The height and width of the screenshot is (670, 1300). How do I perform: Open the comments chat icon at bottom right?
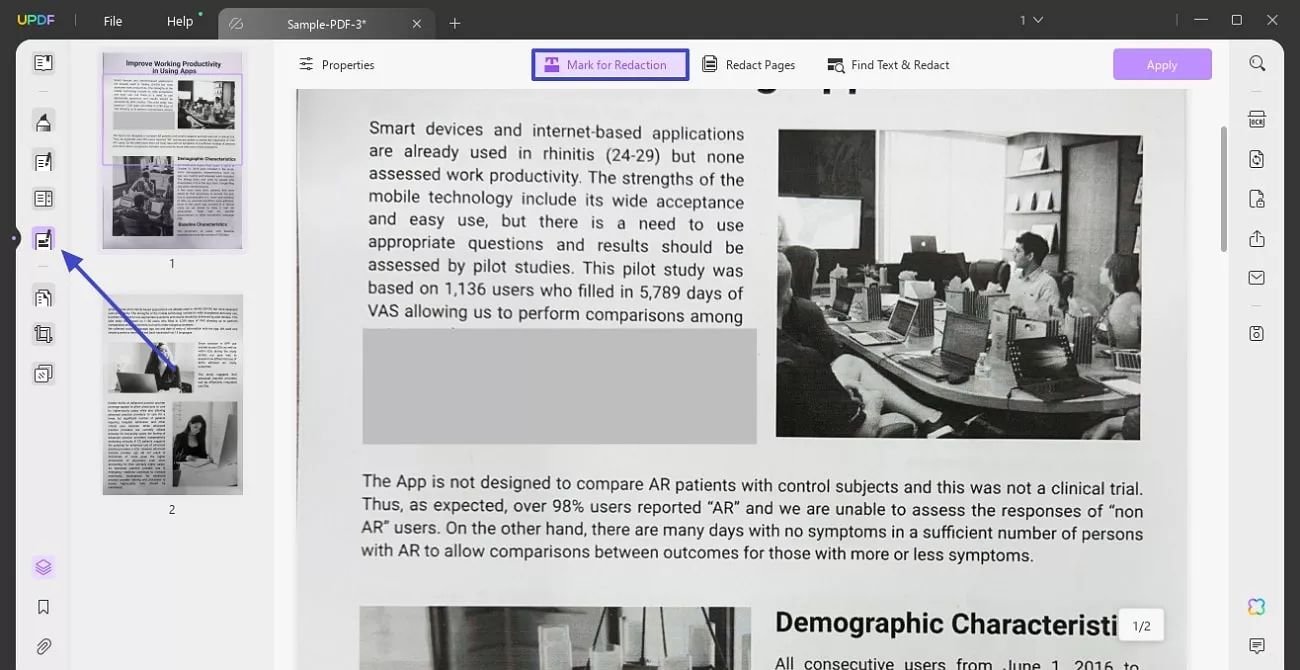coord(1257,646)
